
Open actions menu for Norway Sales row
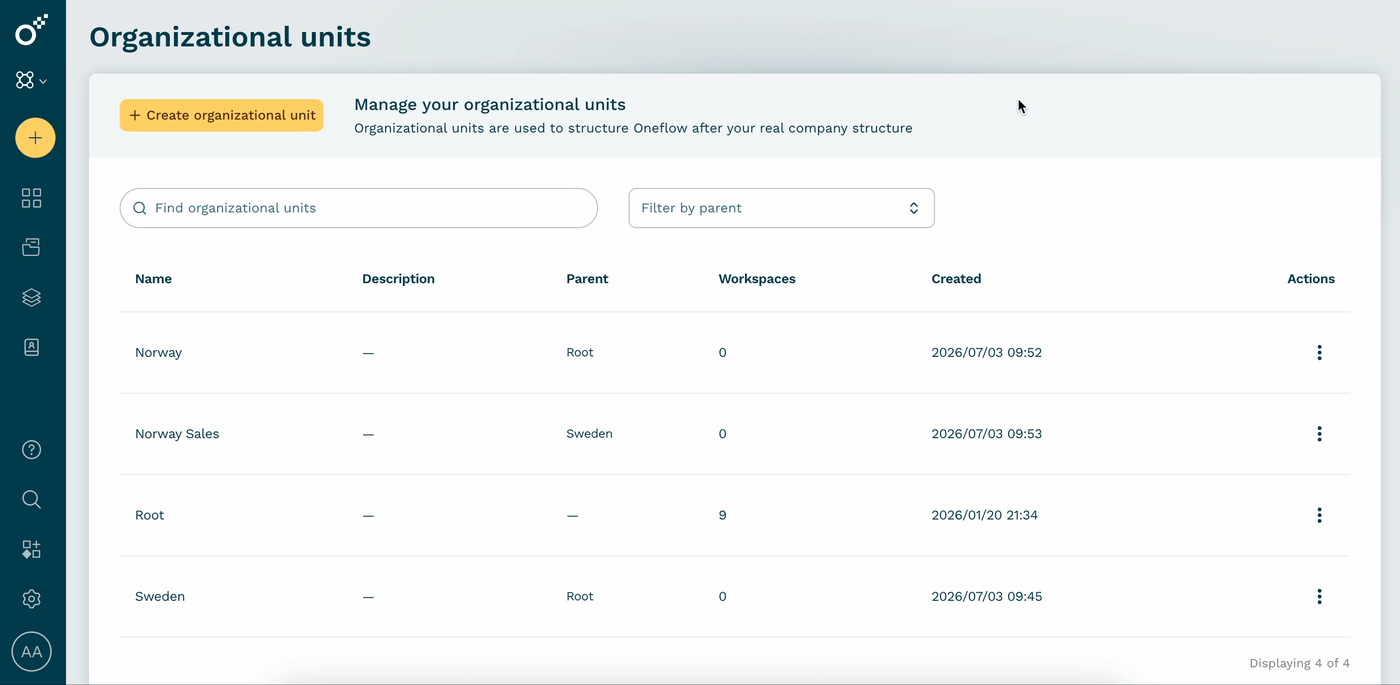1319,434
